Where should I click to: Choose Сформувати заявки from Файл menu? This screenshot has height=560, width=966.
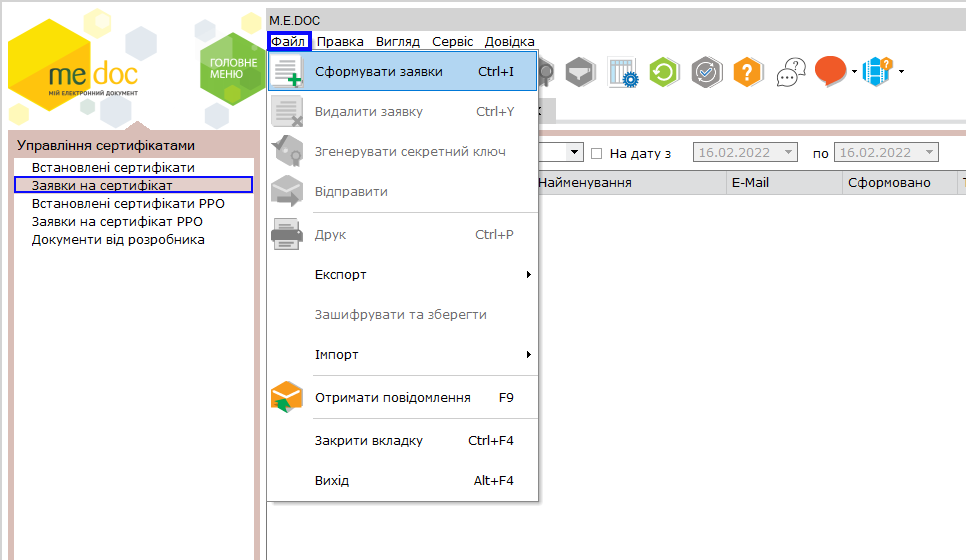(403, 71)
